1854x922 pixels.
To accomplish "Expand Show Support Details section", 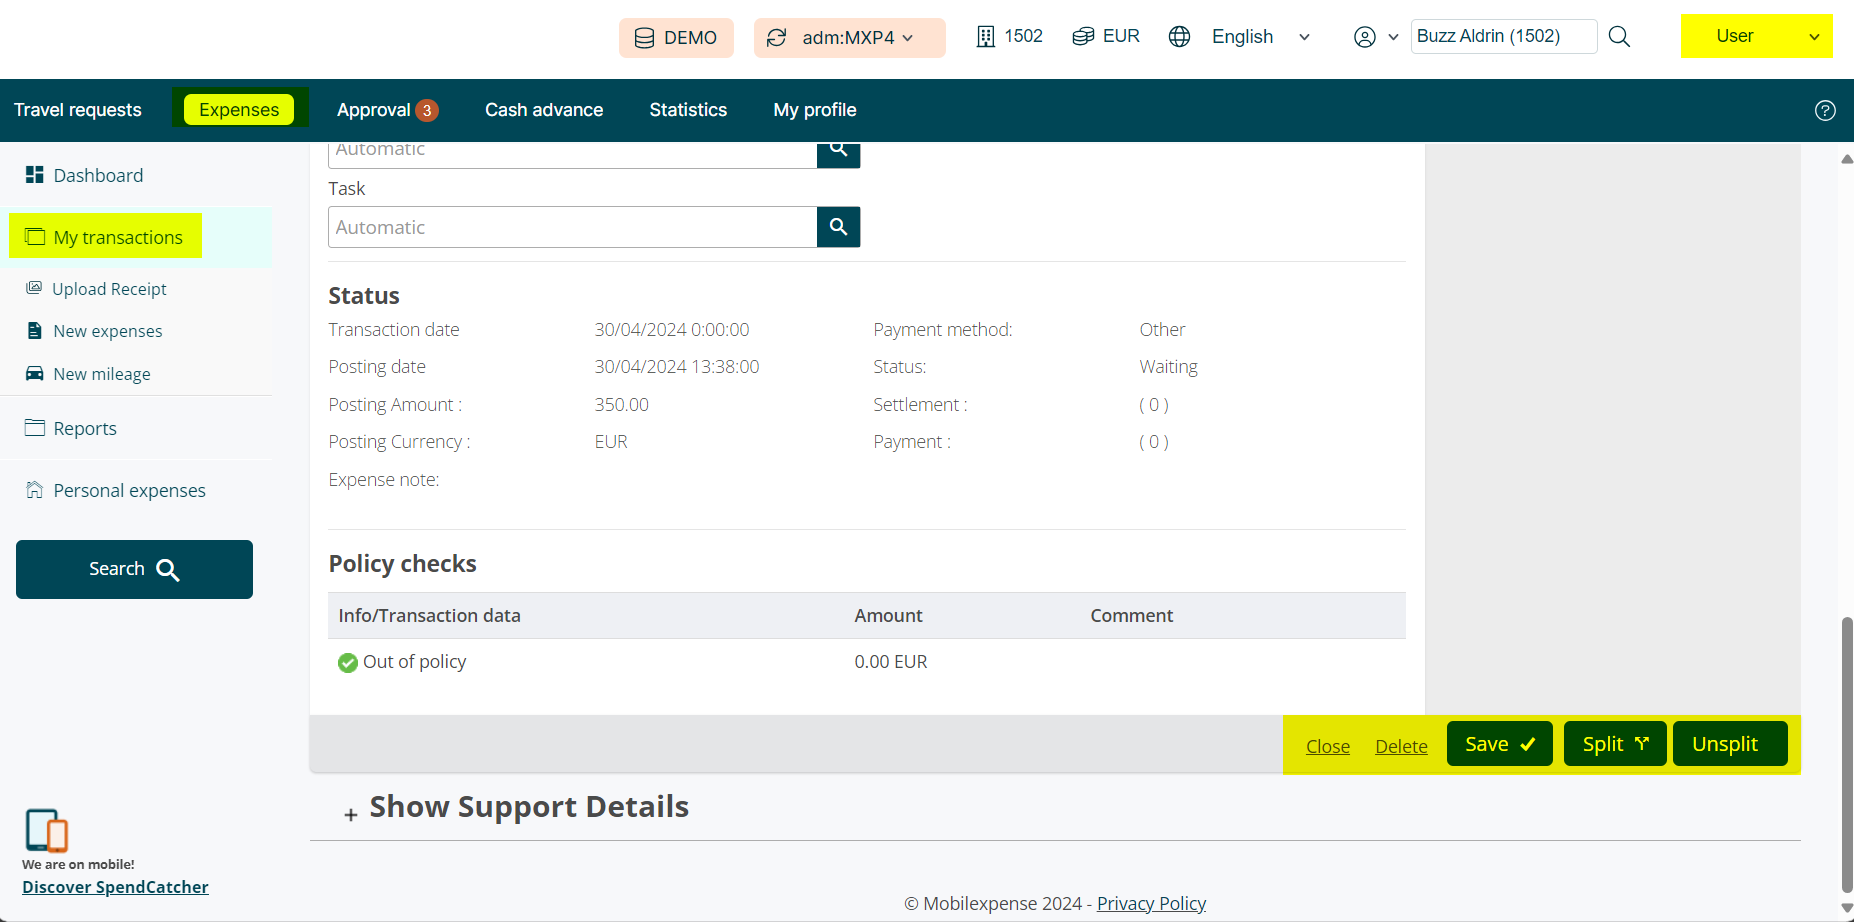I will pyautogui.click(x=516, y=808).
